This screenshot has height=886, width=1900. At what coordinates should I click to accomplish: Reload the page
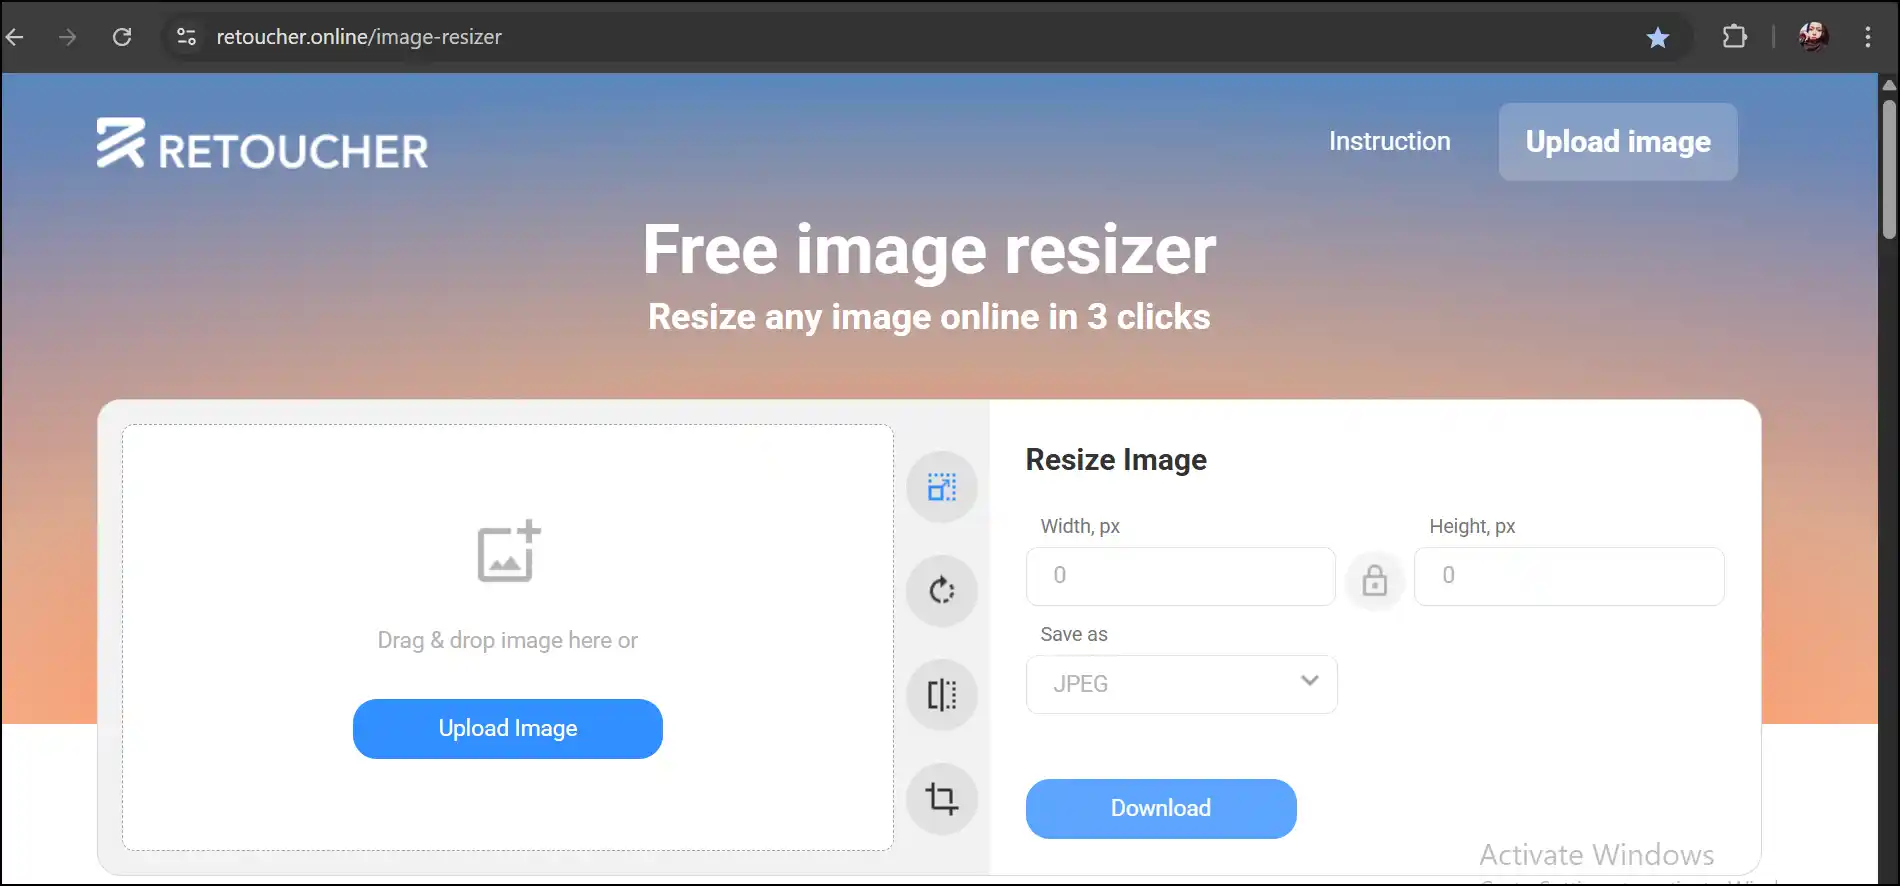pos(122,37)
